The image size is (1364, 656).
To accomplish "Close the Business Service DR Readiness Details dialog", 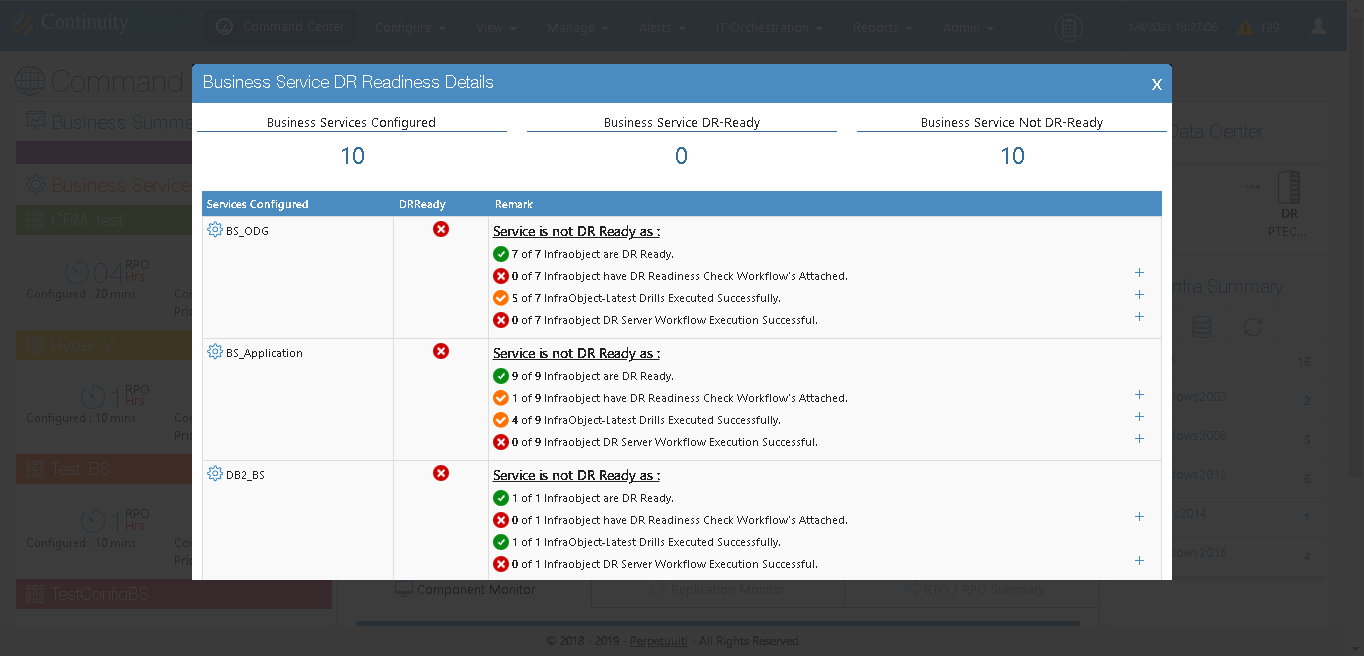I will pos(1156,84).
